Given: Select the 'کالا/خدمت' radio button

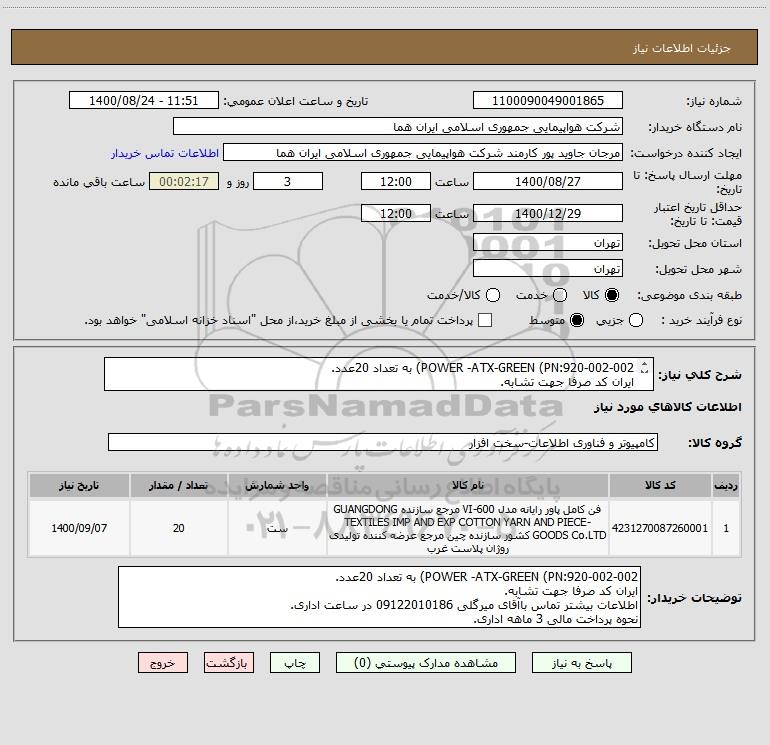Looking at the screenshot, I should coord(493,295).
